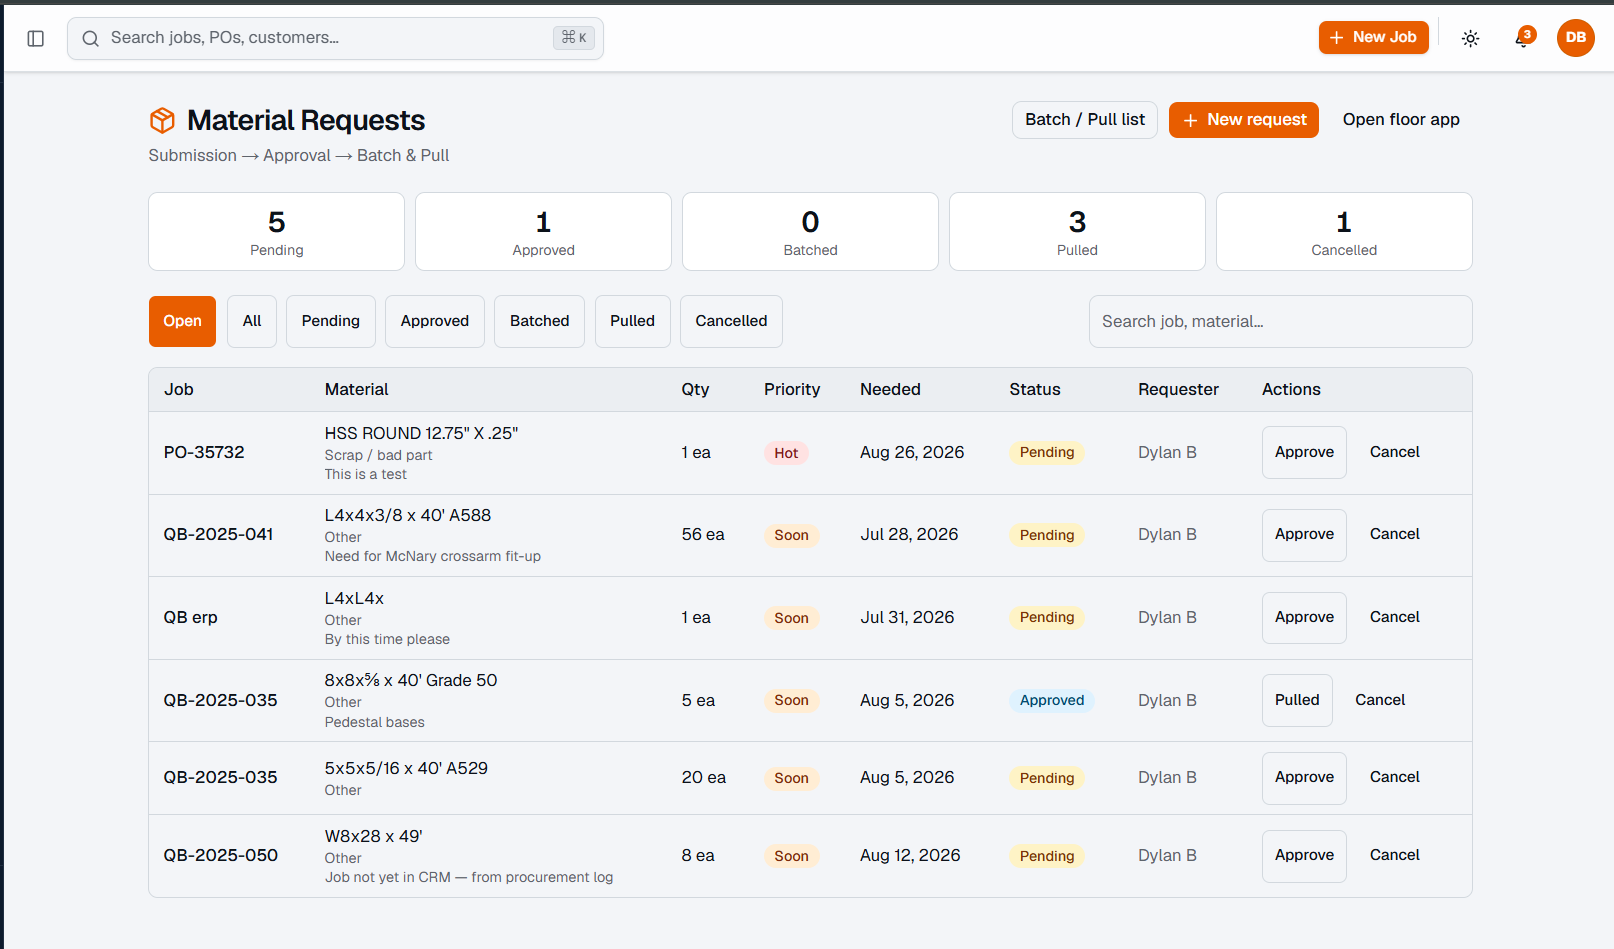Click job name QB-2025-041

click(x=218, y=534)
